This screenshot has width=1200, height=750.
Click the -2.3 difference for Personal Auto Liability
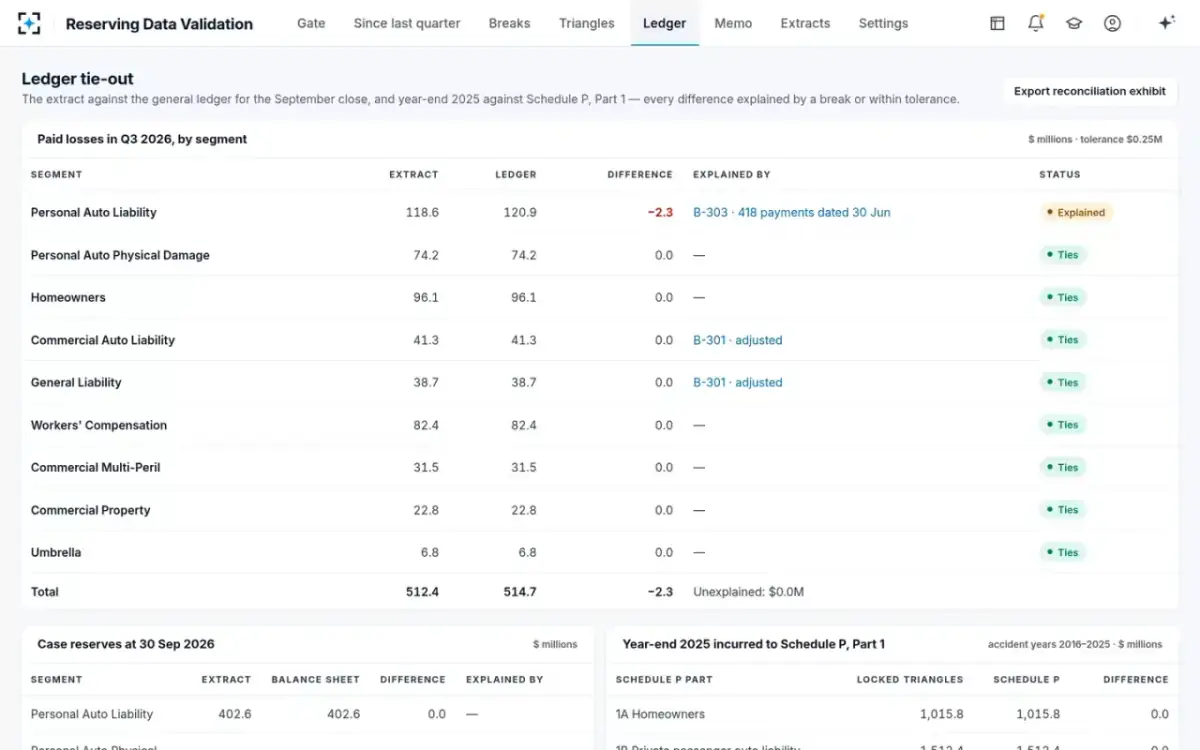click(x=660, y=213)
